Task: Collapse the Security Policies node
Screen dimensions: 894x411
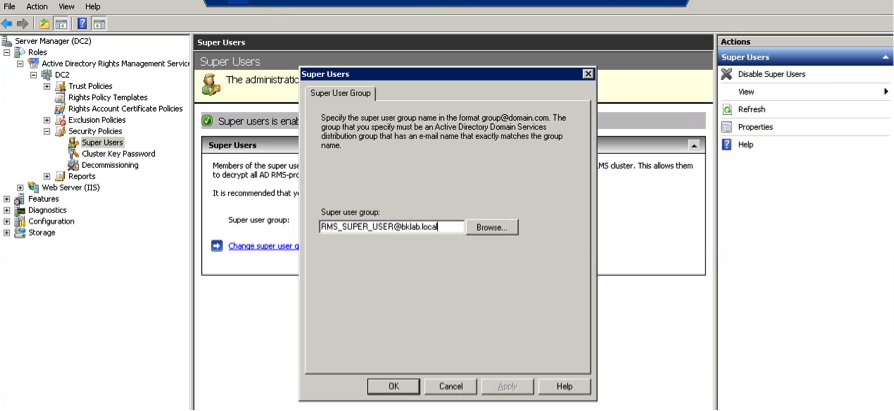Action: click(x=47, y=131)
